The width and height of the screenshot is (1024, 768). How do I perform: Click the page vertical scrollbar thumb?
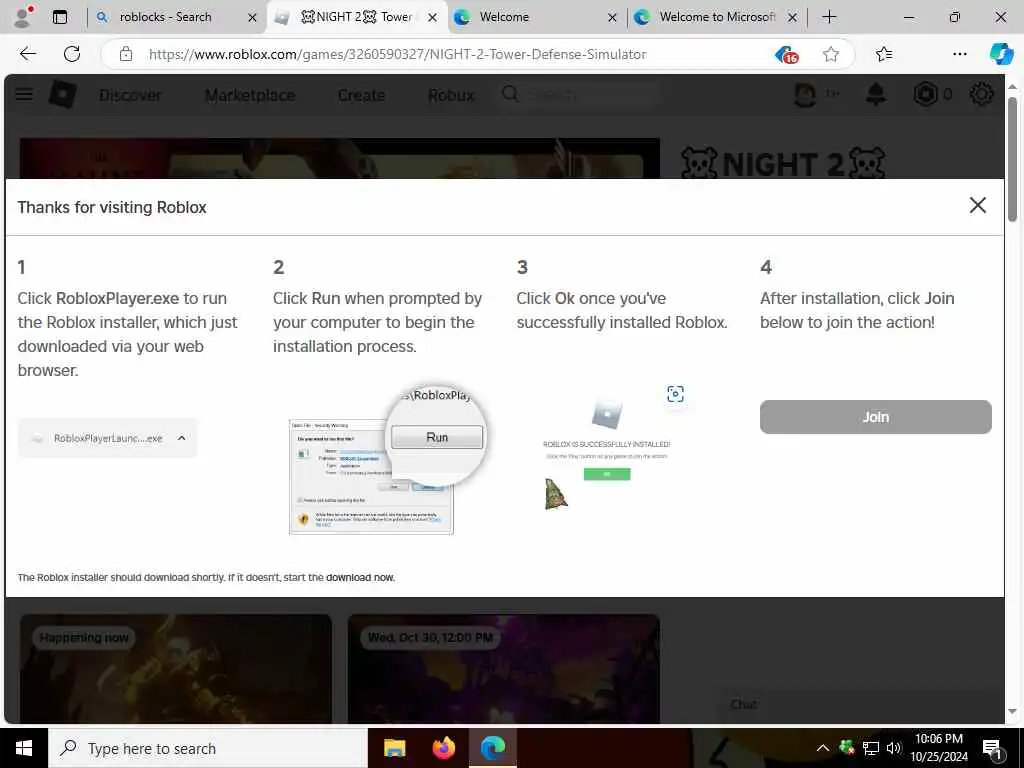tap(1012, 159)
